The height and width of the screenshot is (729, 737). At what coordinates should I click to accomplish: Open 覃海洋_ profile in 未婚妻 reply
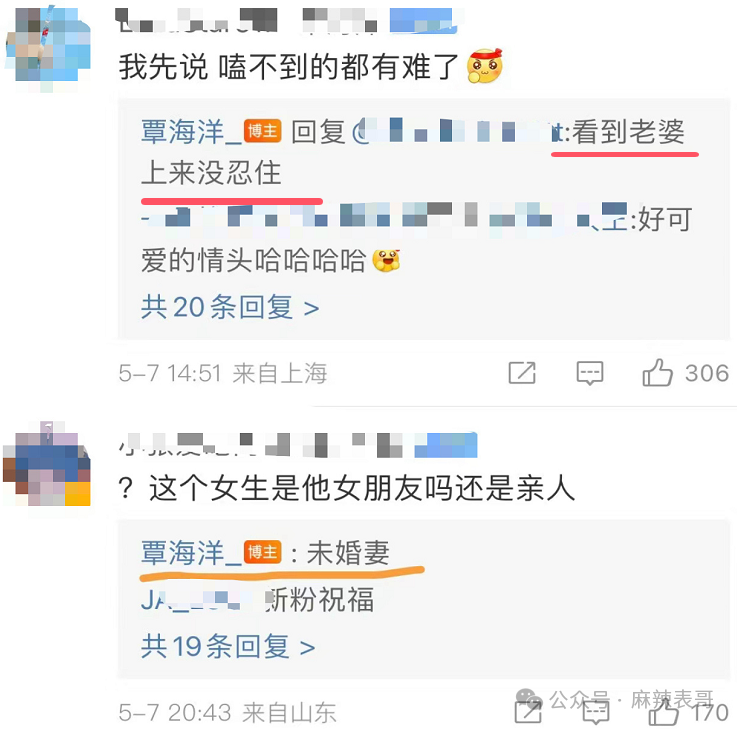pyautogui.click(x=191, y=552)
